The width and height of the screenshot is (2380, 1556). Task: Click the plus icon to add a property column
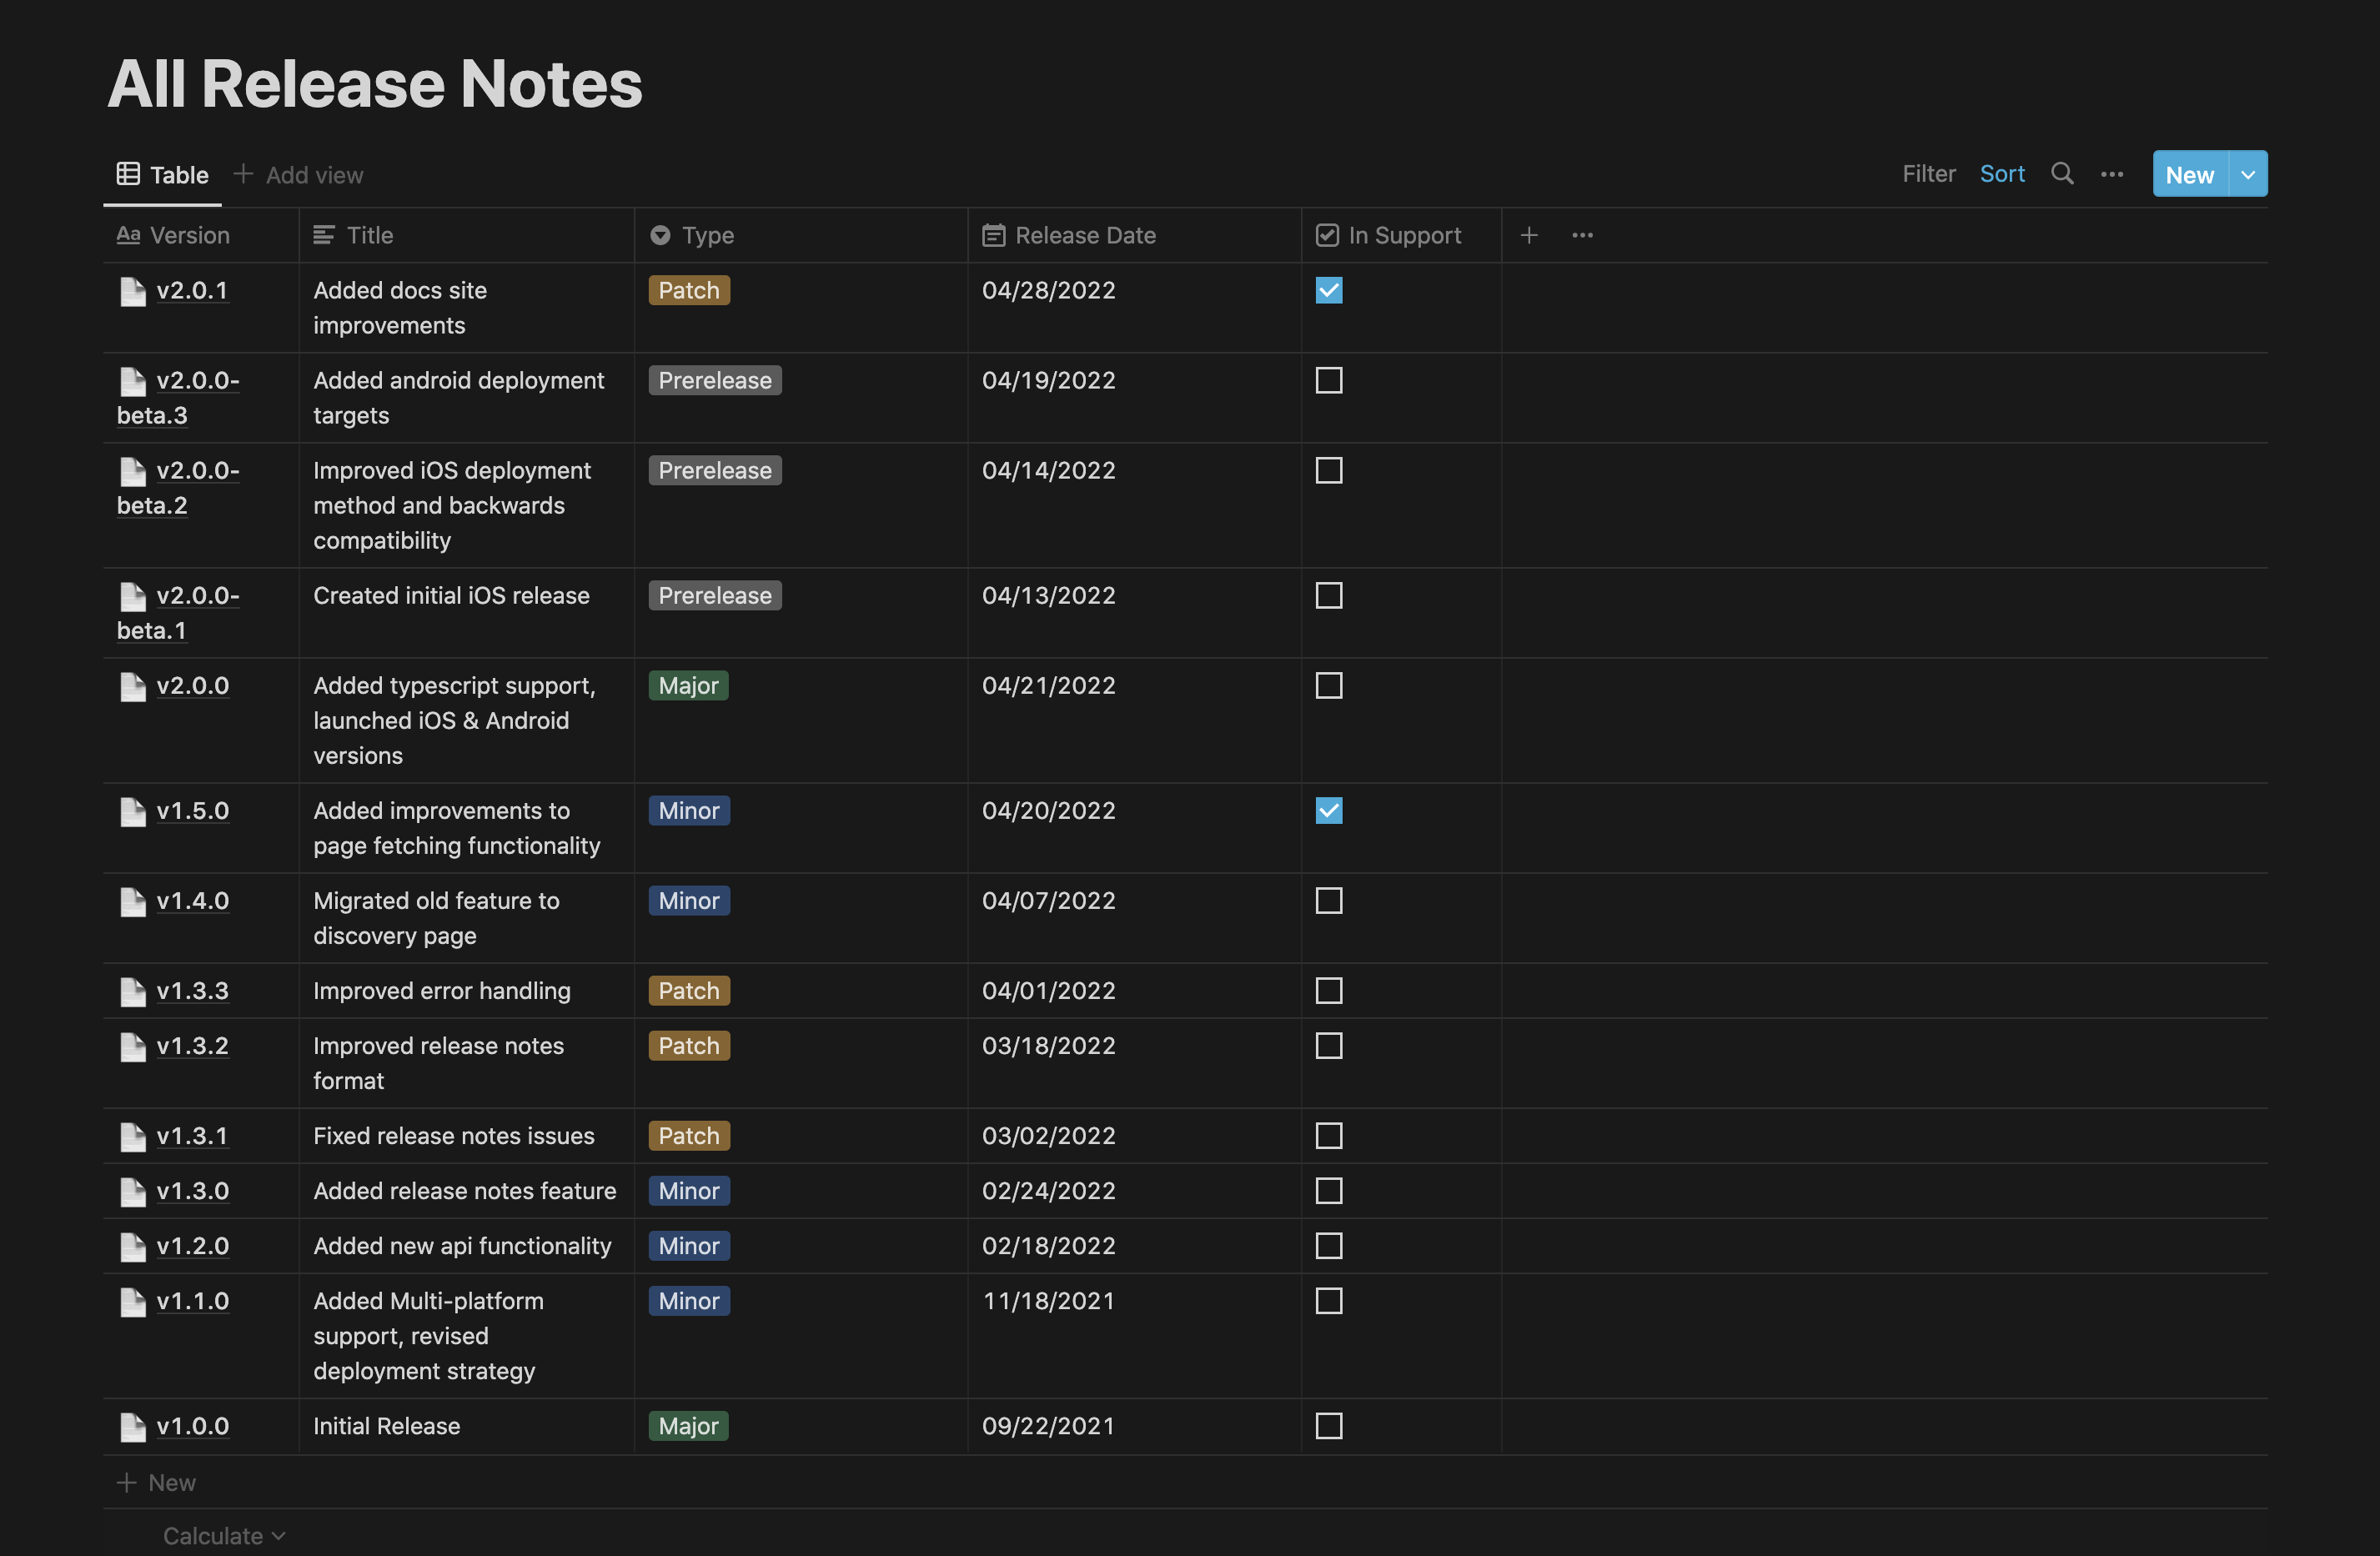pyautogui.click(x=1528, y=235)
